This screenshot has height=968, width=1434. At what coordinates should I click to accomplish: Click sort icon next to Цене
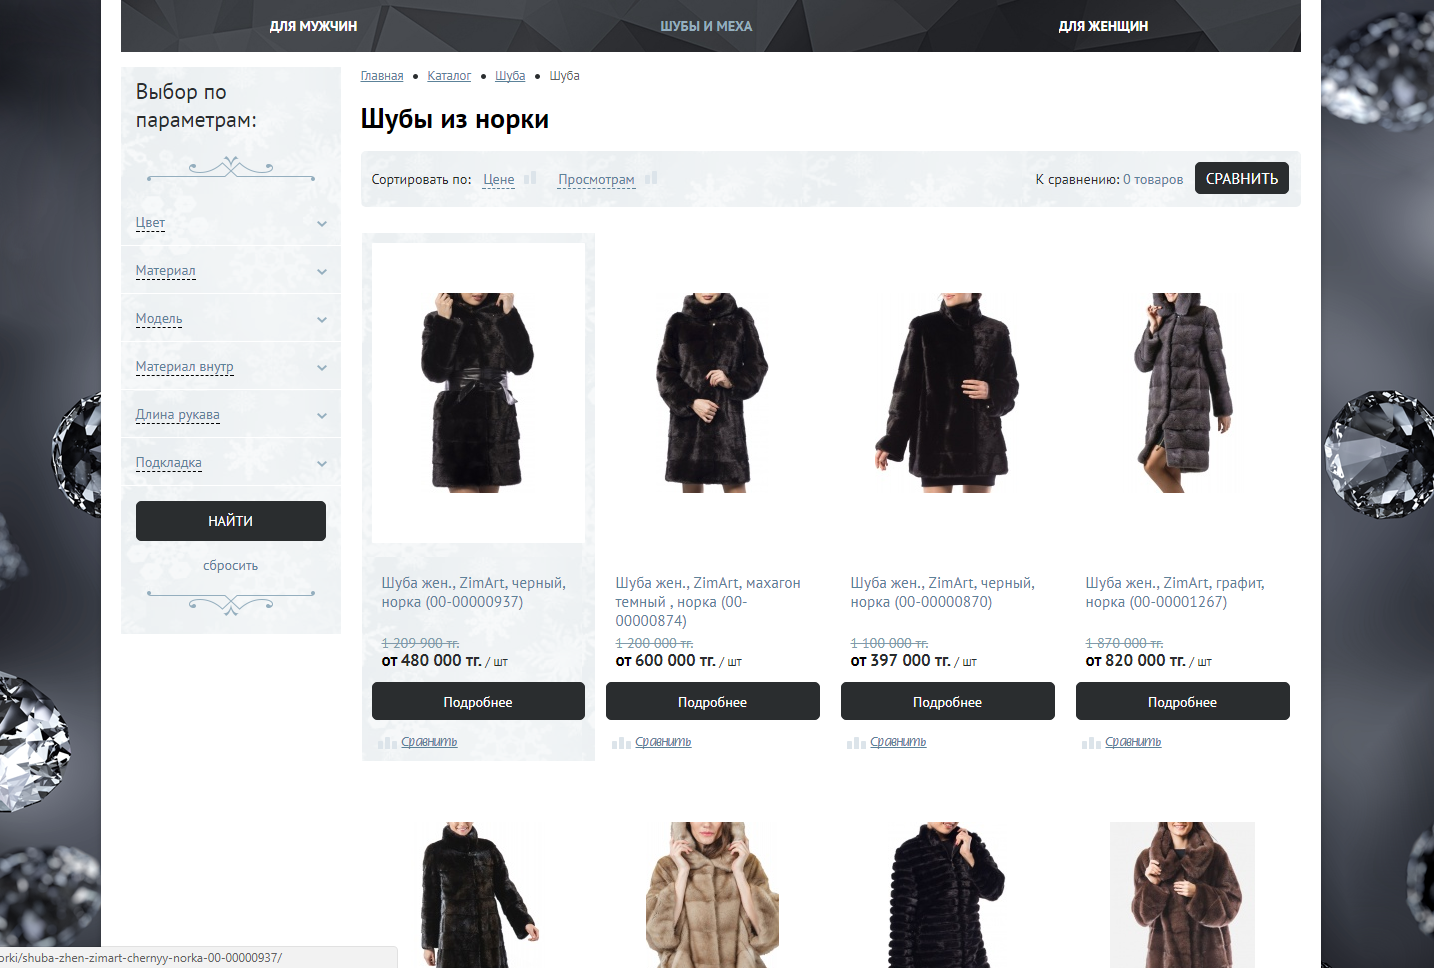tap(530, 178)
